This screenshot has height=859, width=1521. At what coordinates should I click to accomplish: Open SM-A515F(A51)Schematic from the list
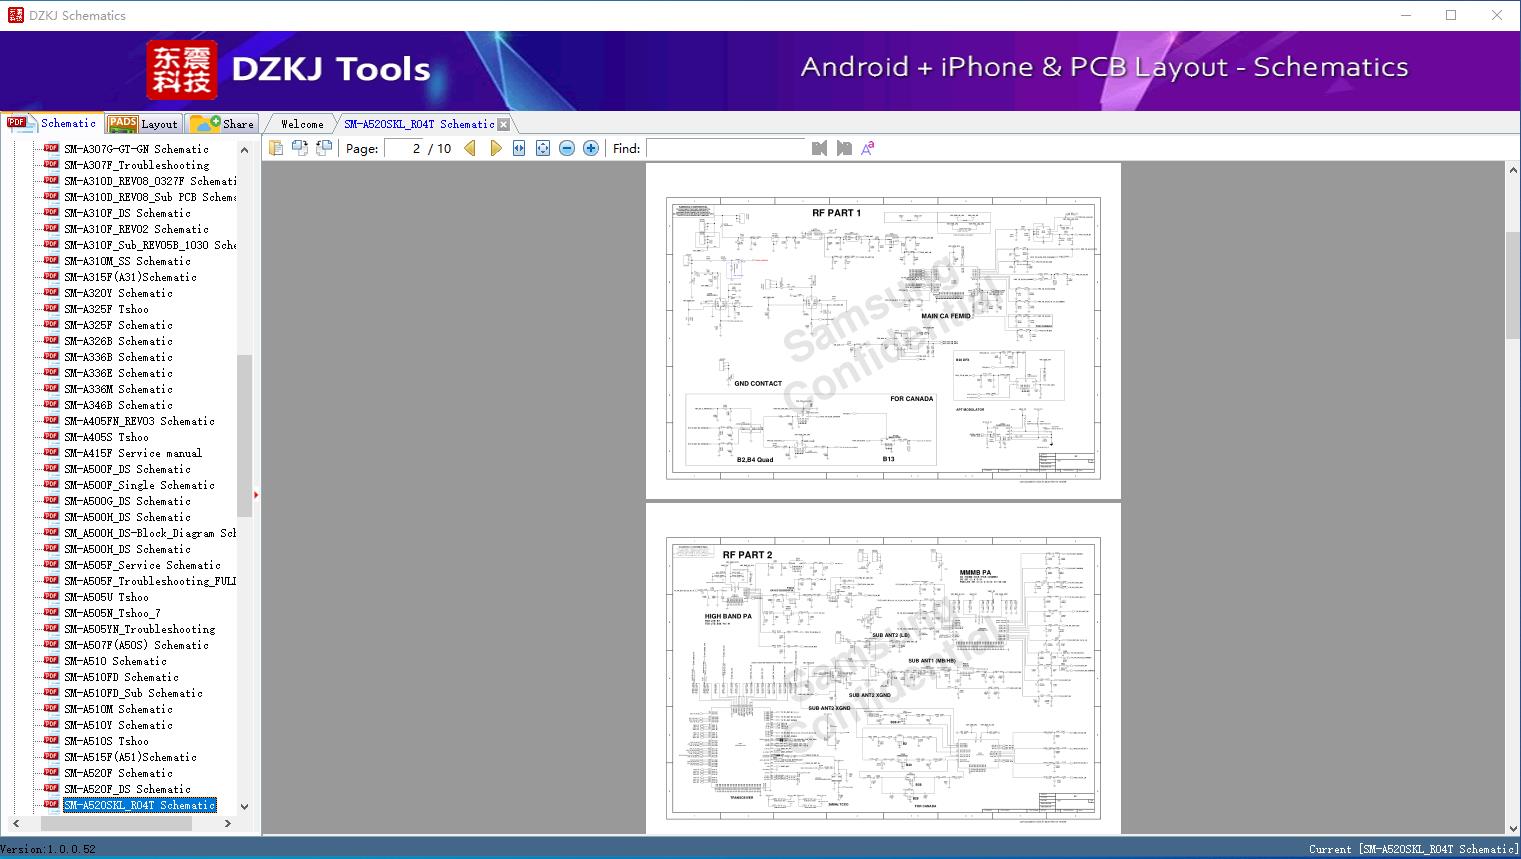point(130,757)
